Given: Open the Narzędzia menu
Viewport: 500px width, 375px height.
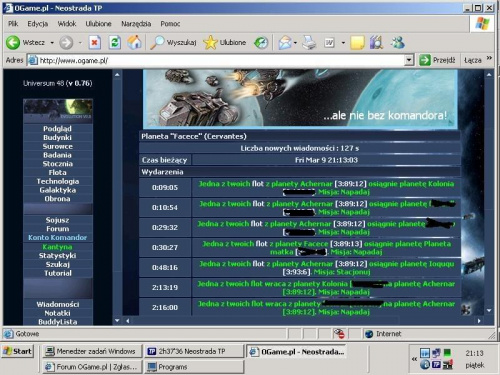Looking at the screenshot, I should 136,24.
